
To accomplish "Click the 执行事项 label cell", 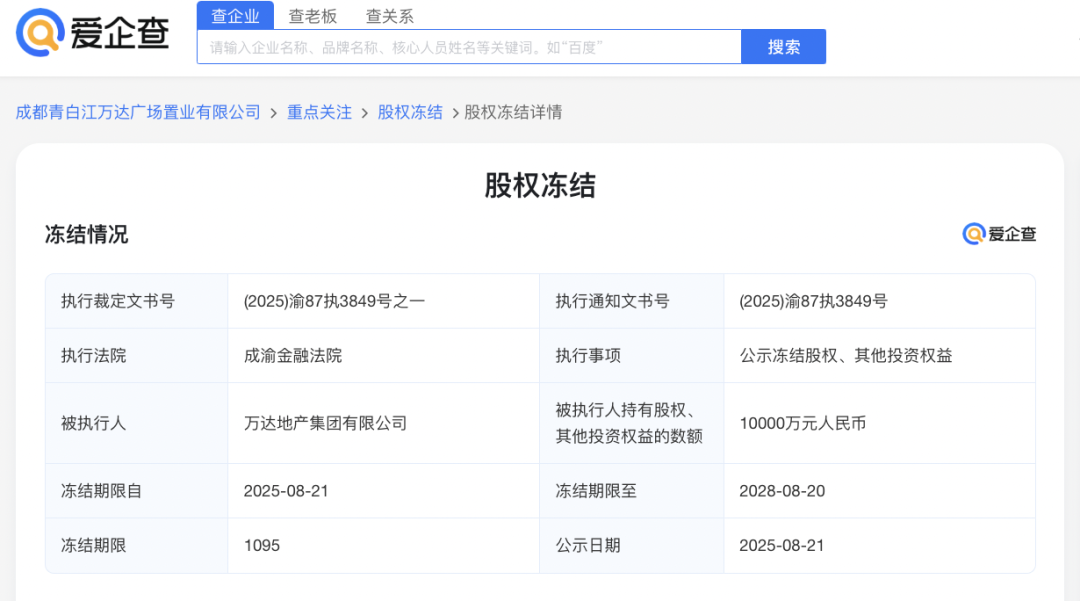I will pyautogui.click(x=632, y=355).
